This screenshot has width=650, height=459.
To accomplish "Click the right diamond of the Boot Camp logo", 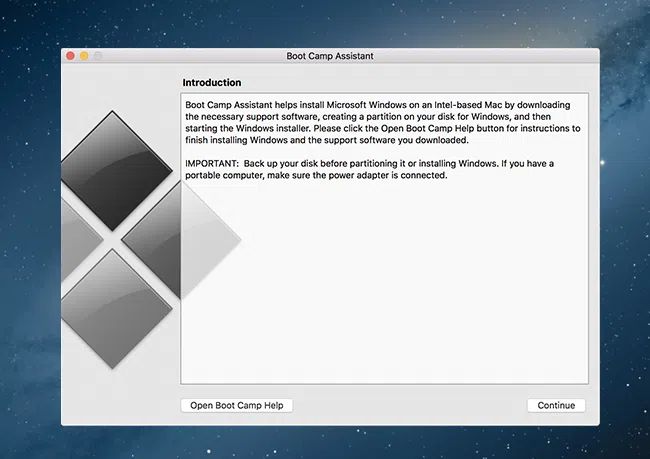I will pyautogui.click(x=150, y=240).
